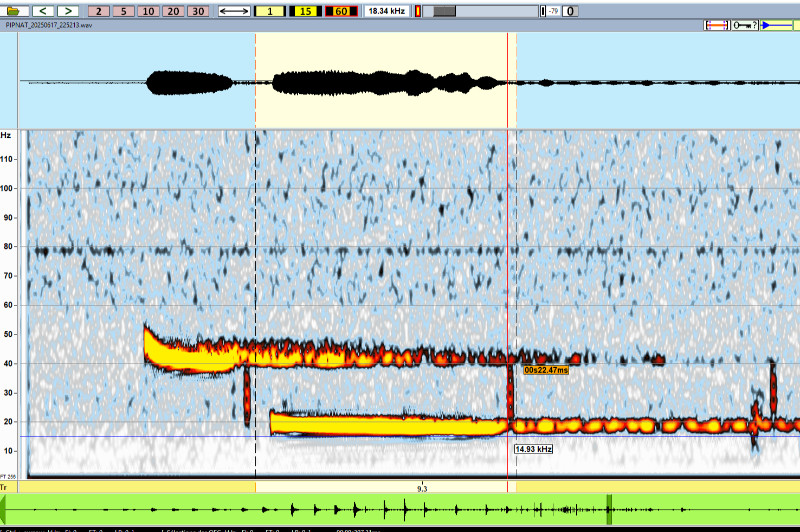Select zoom preset 10
This screenshot has height=532, width=800.
click(147, 11)
